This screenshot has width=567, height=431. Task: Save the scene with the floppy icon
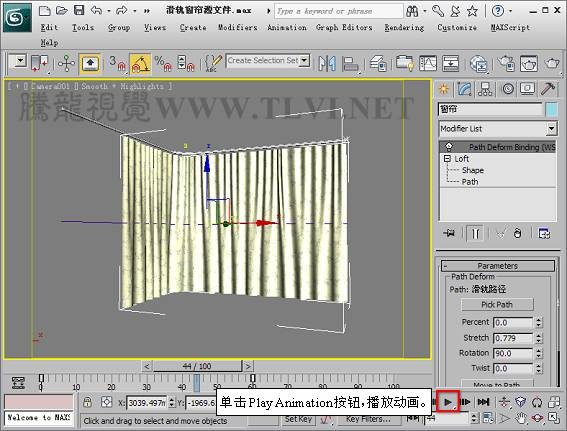[x=79, y=10]
